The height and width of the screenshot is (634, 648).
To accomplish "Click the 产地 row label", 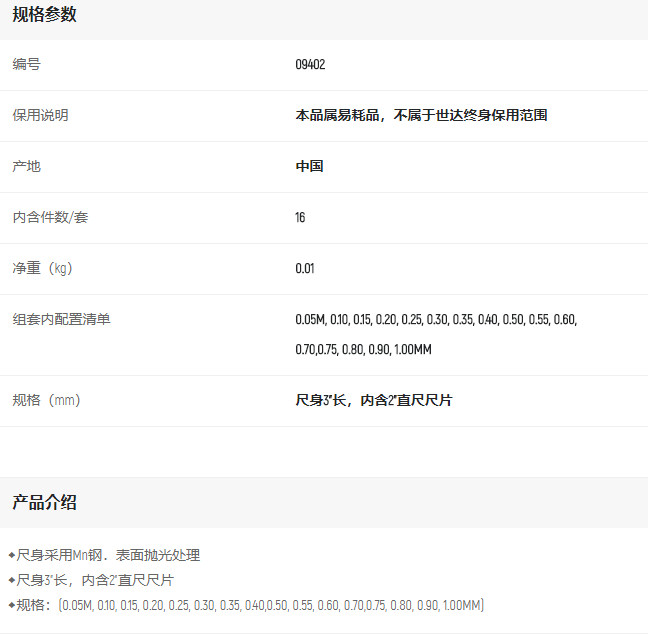I will [x=26, y=167].
